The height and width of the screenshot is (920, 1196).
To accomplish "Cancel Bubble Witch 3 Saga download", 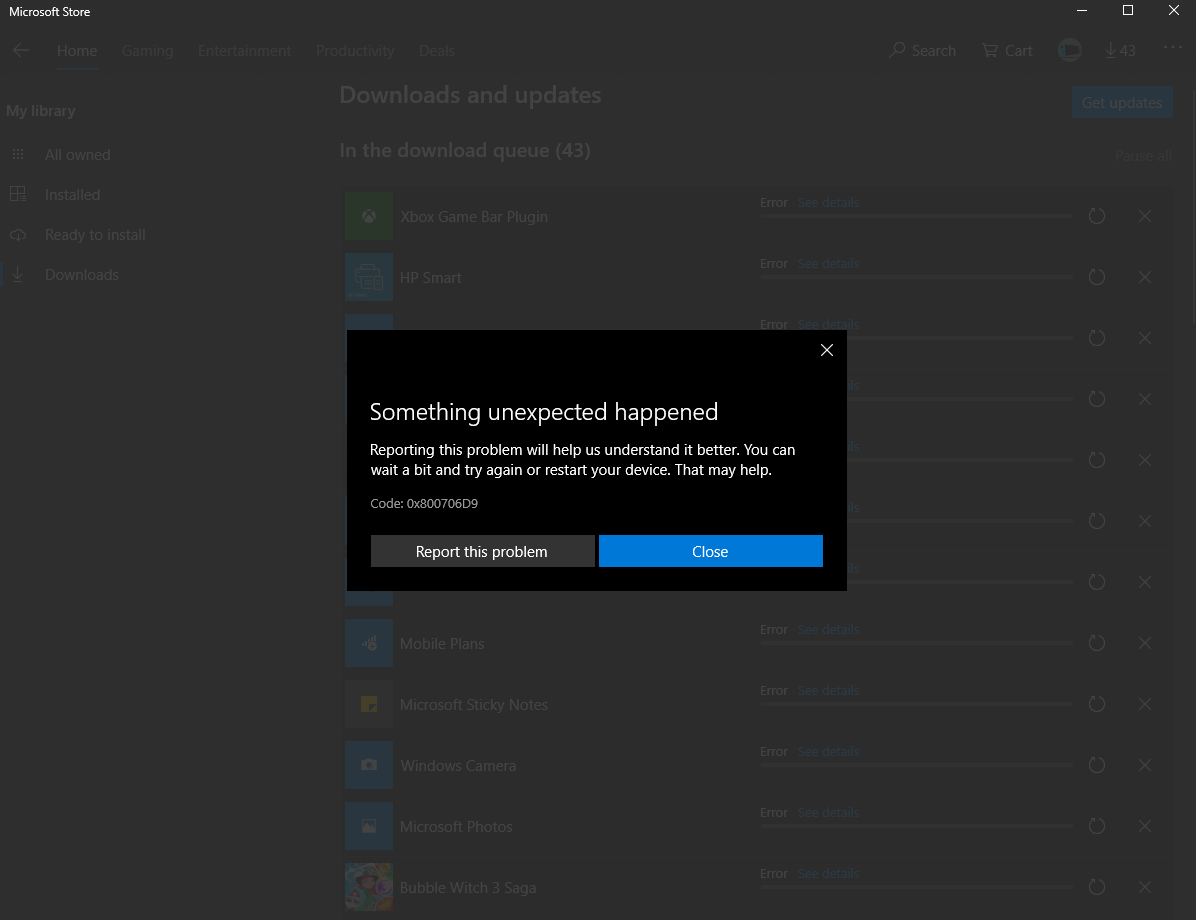I will pyautogui.click(x=1145, y=887).
